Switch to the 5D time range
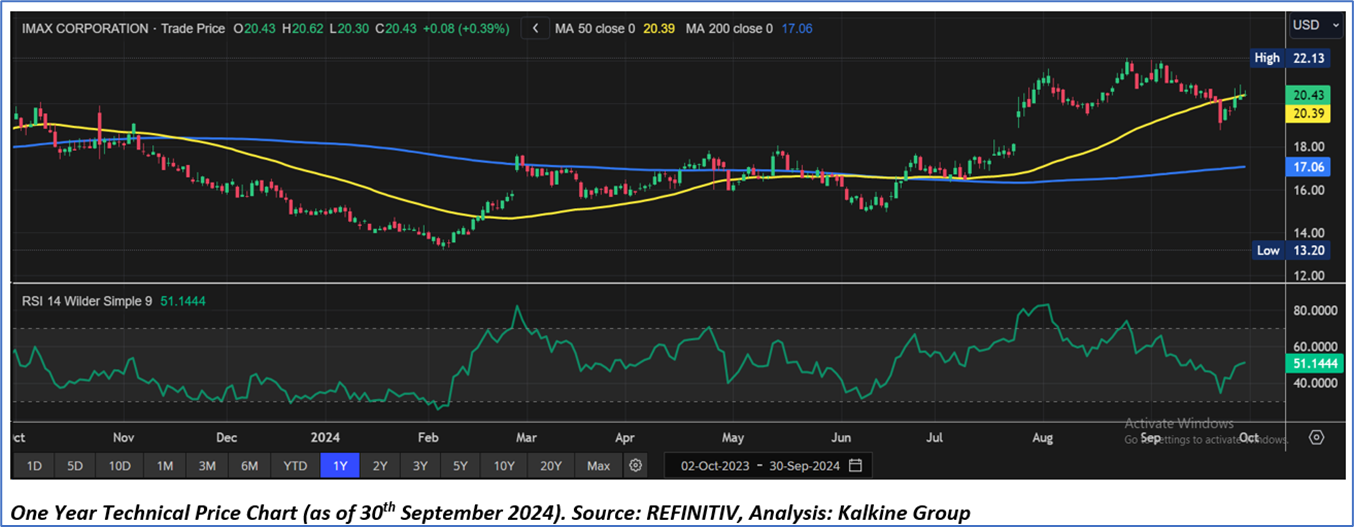1354x527 pixels. point(76,466)
